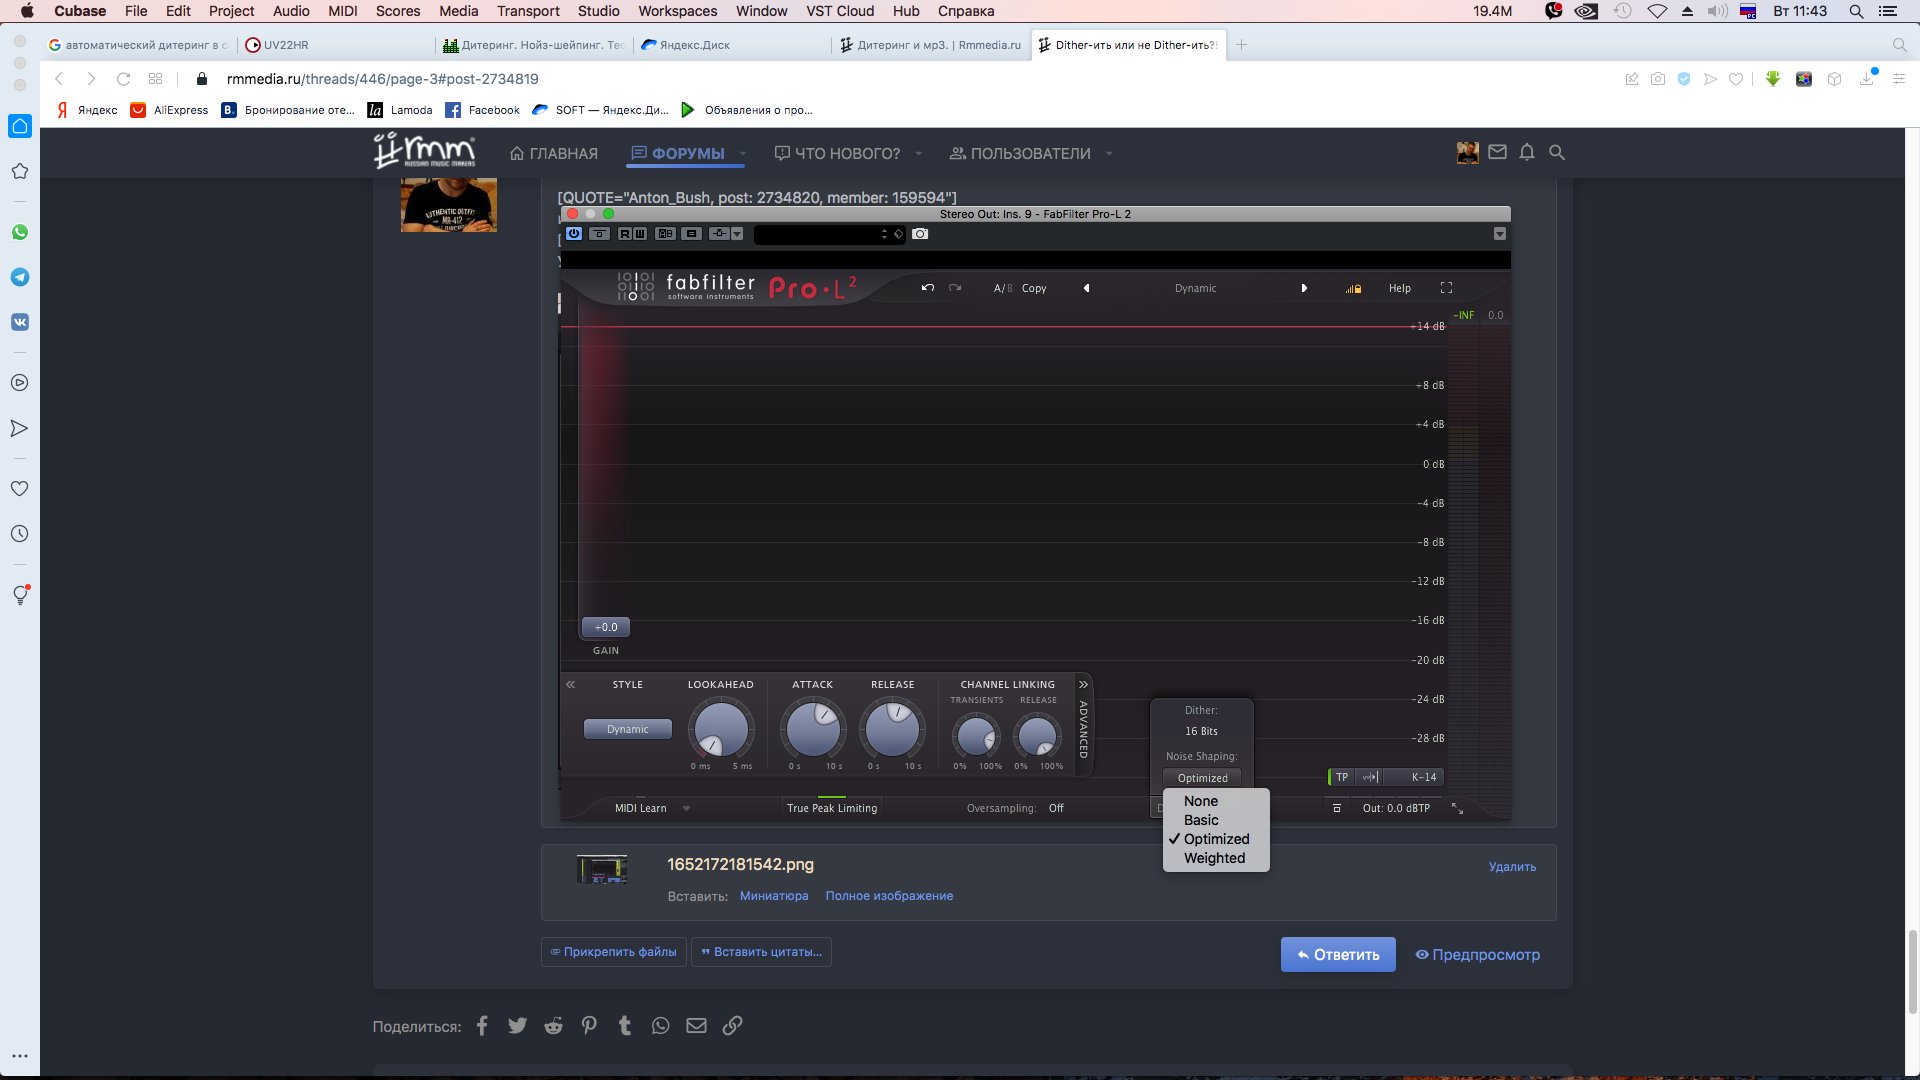Click the Вставить цитаты button

[761, 952]
